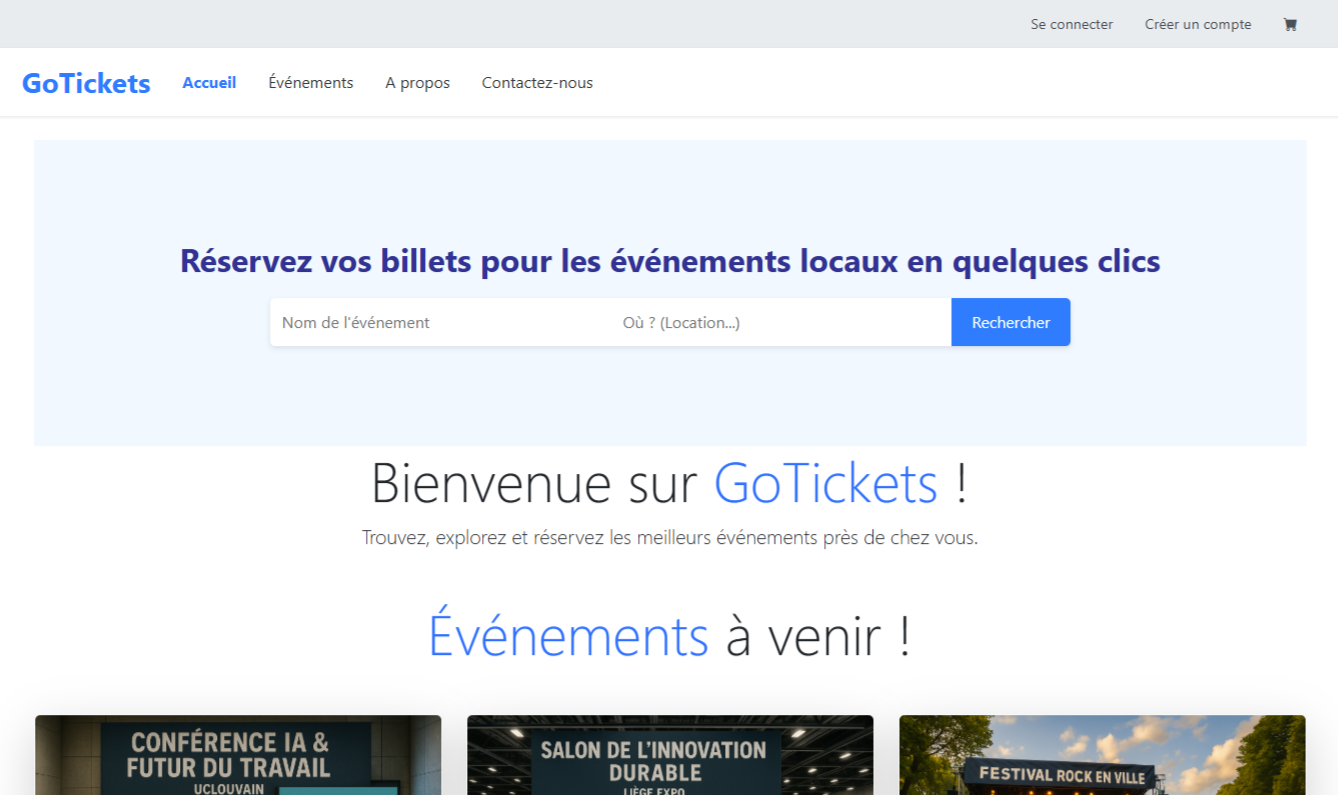Open the Contactez-nous menu item
The width and height of the screenshot is (1338, 795).
pos(537,83)
